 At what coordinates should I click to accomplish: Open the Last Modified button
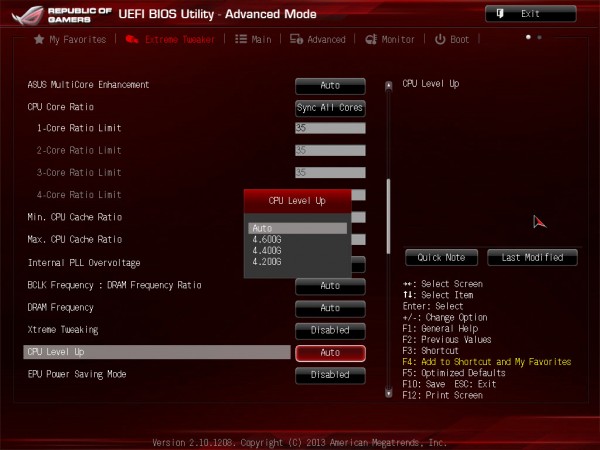coord(532,258)
